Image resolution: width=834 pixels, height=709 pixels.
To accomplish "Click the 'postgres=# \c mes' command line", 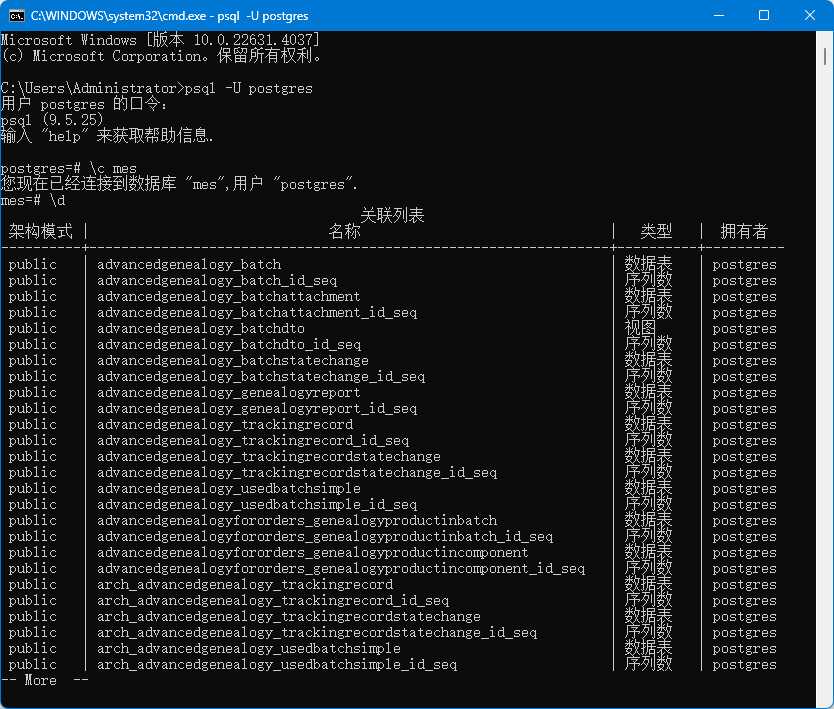I will [x=69, y=169].
